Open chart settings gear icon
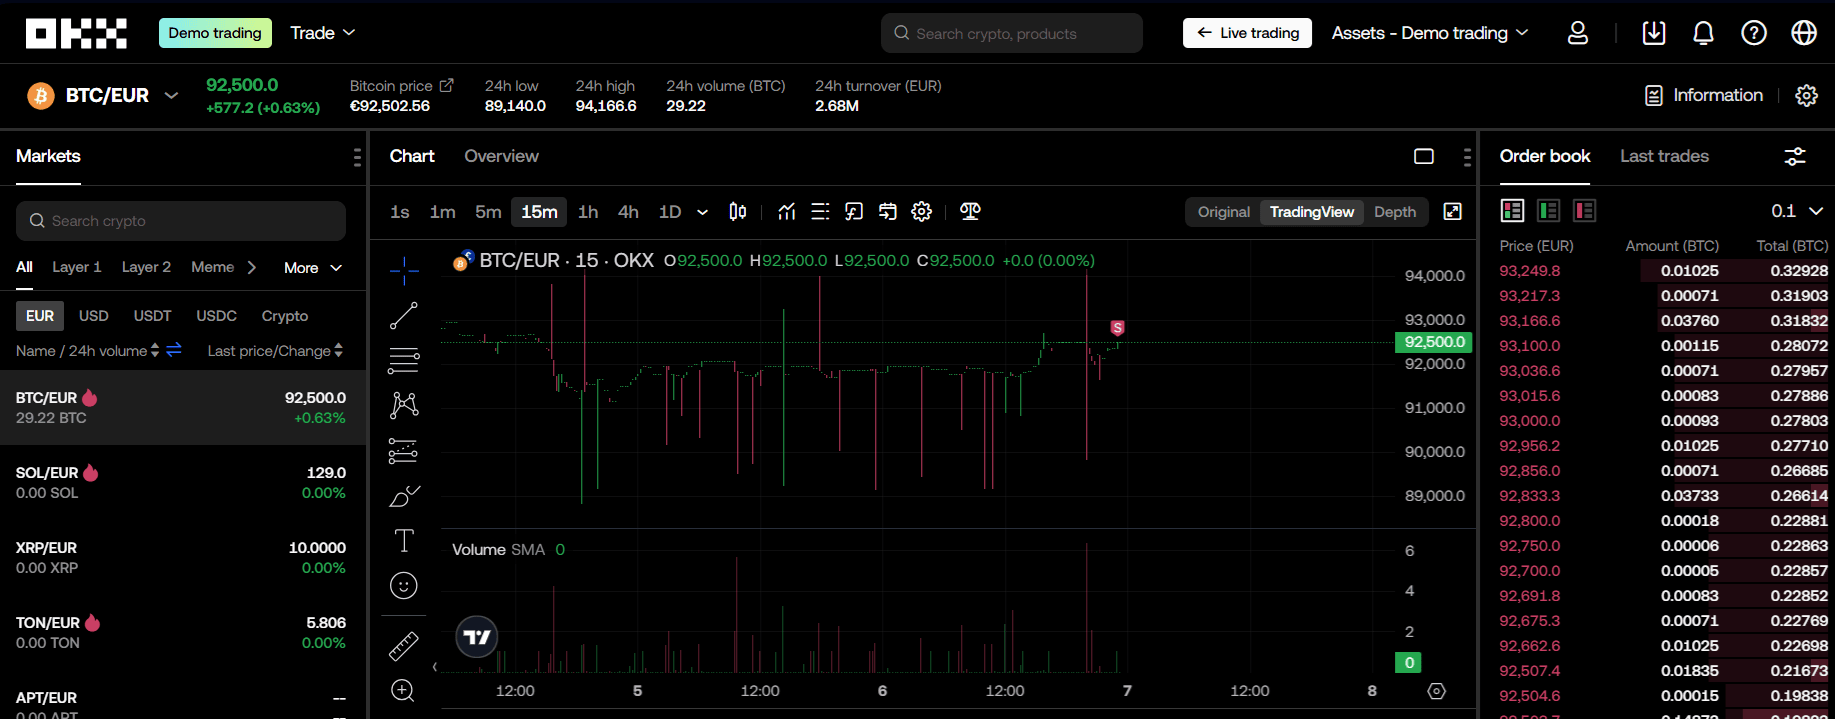Screen dimensions: 1835x719 tap(921, 211)
